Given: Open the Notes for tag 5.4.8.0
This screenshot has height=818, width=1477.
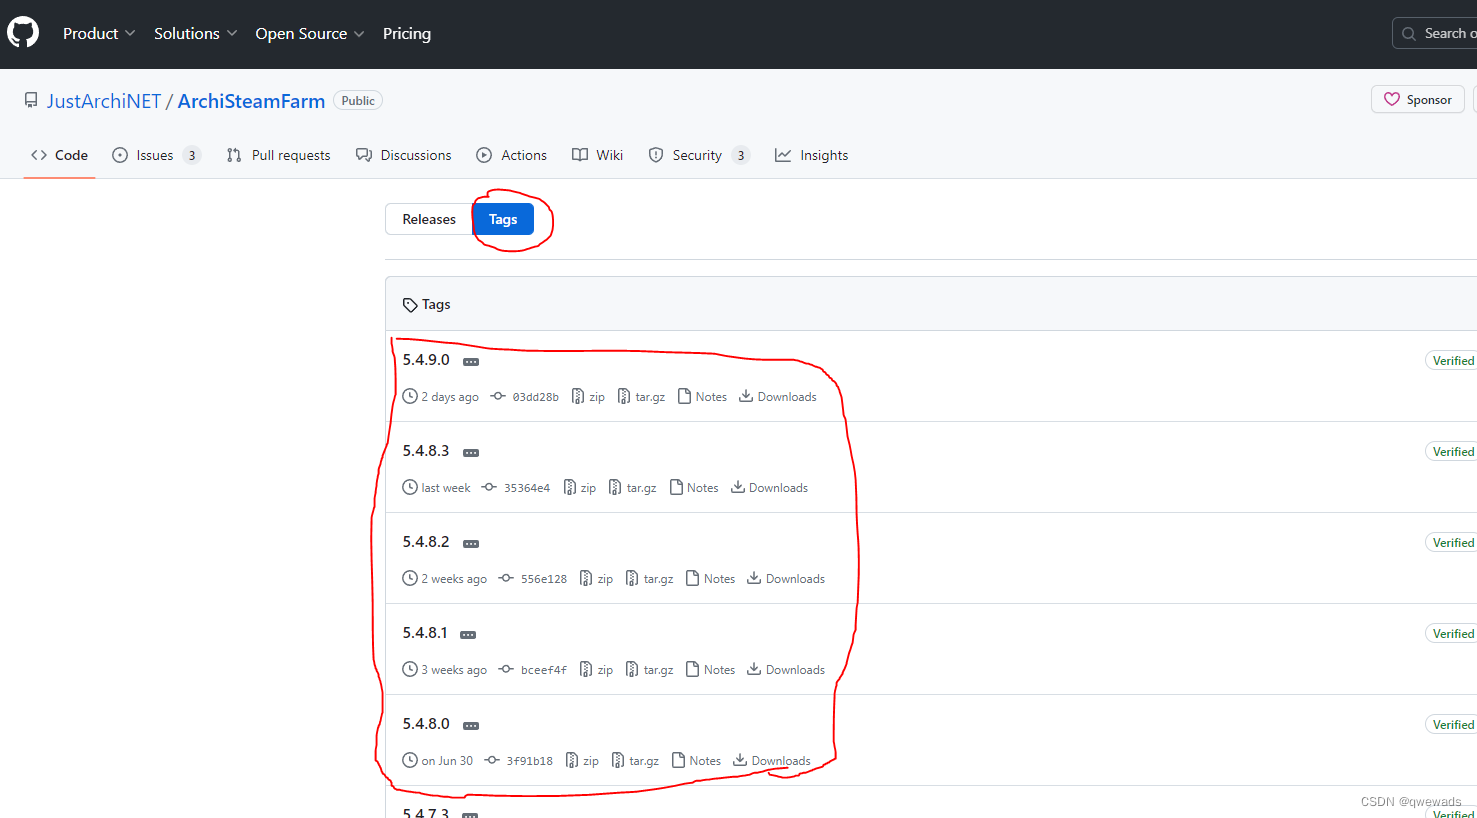Looking at the screenshot, I should pyautogui.click(x=696, y=761).
